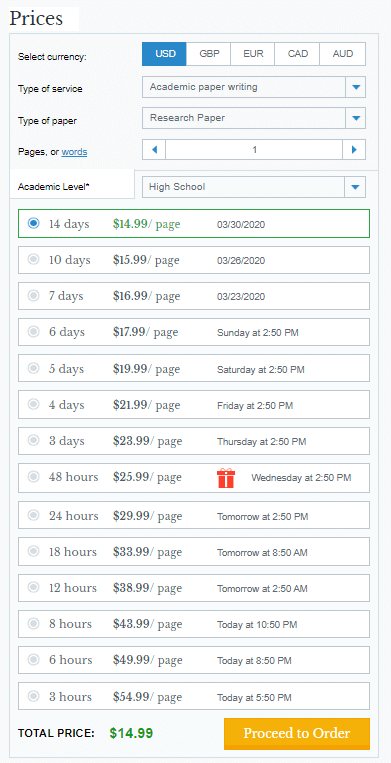
Task: Choose the 7 days deadline radio button
Action: pos(33,296)
